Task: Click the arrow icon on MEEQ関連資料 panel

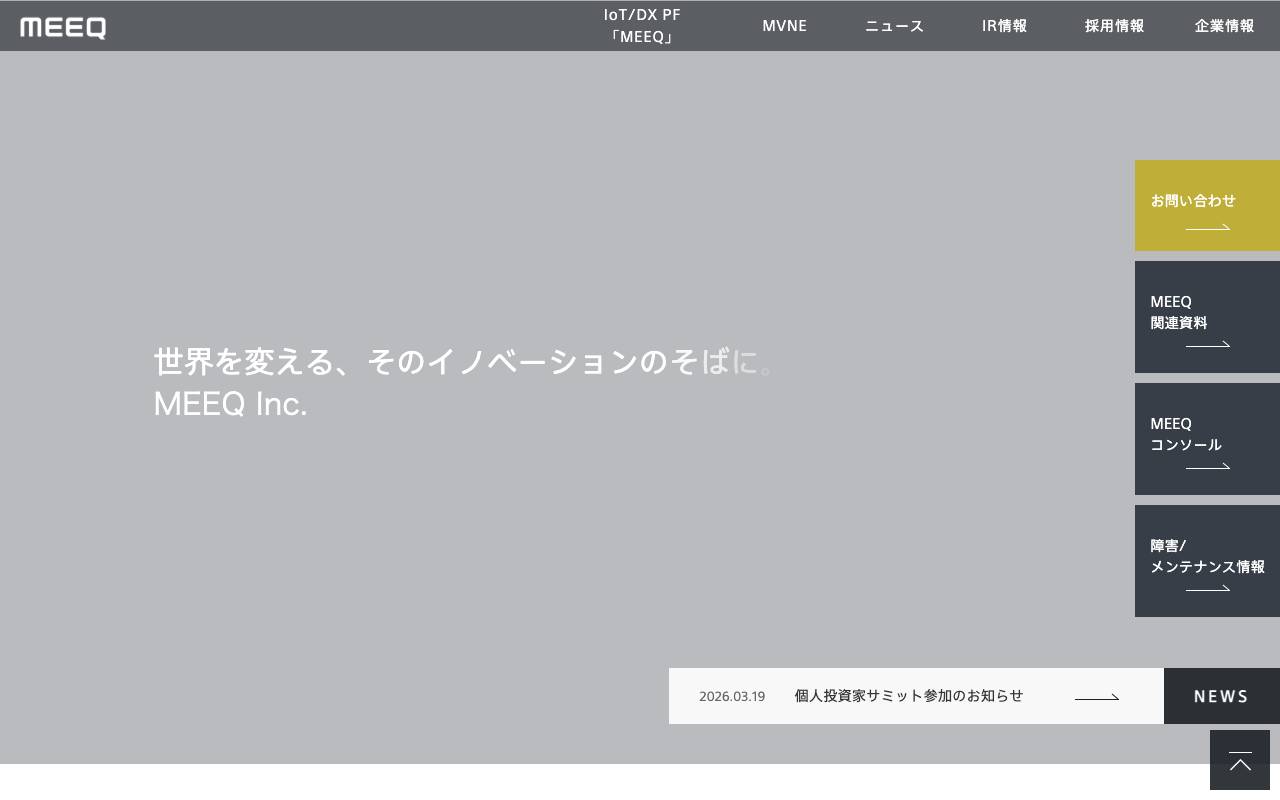Action: 1208,344
